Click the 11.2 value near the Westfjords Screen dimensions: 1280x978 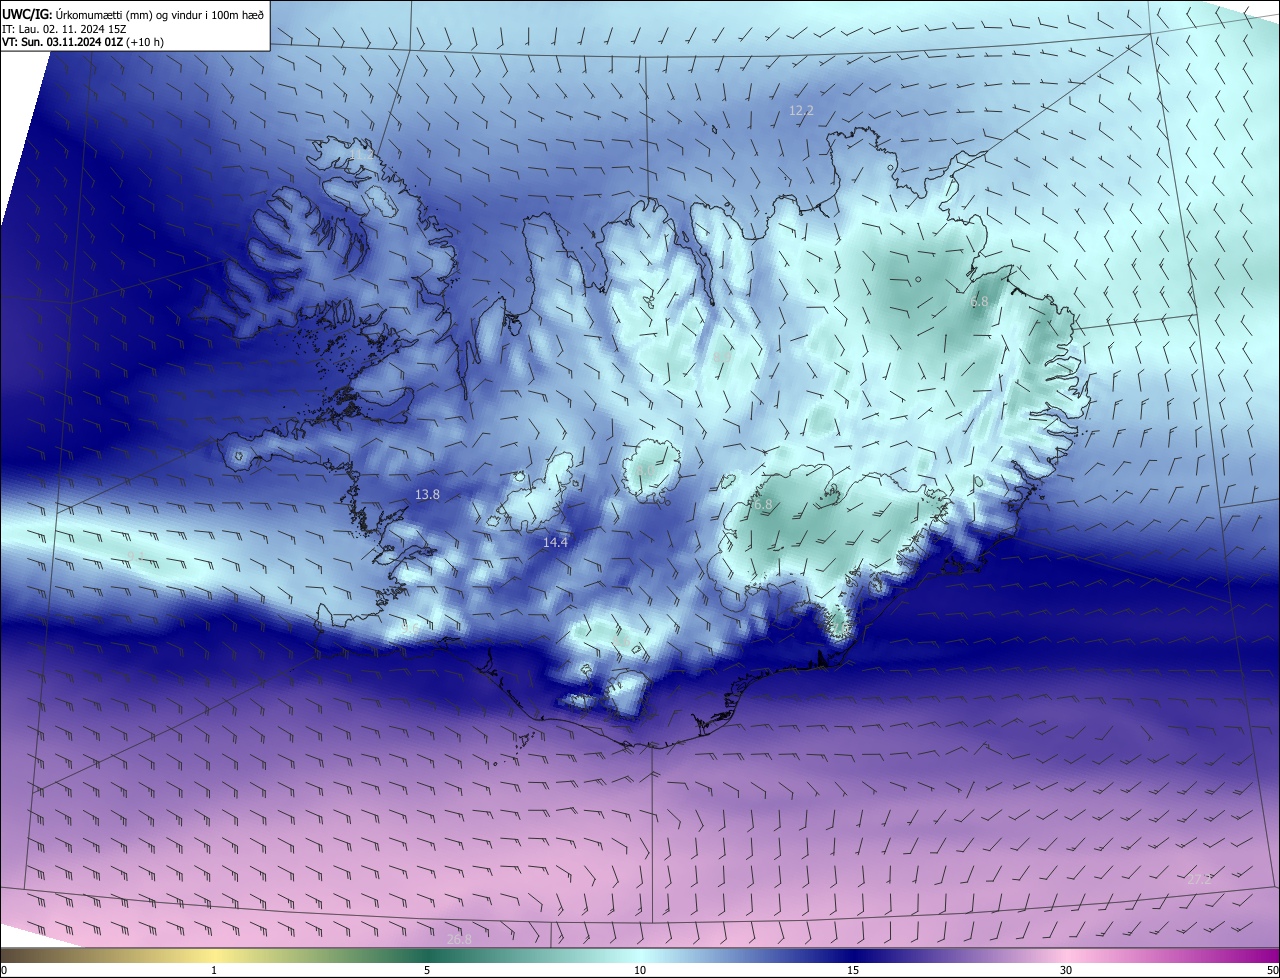point(362,155)
